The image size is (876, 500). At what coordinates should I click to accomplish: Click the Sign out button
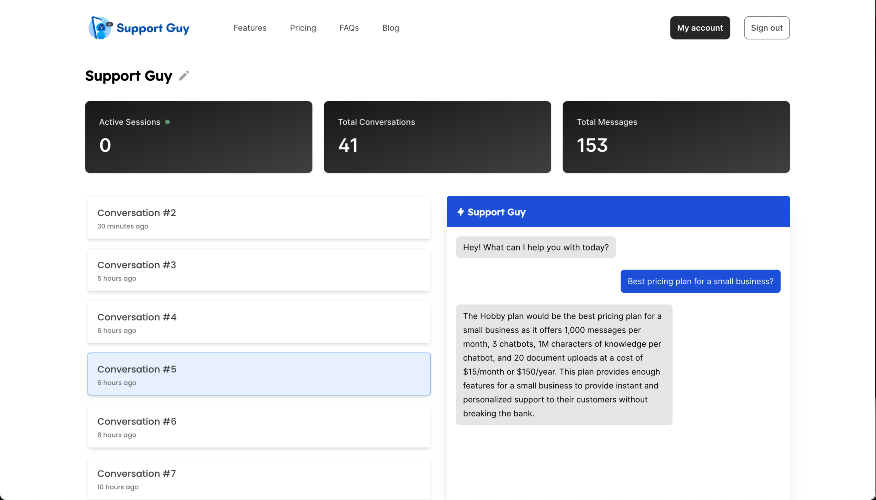766,28
